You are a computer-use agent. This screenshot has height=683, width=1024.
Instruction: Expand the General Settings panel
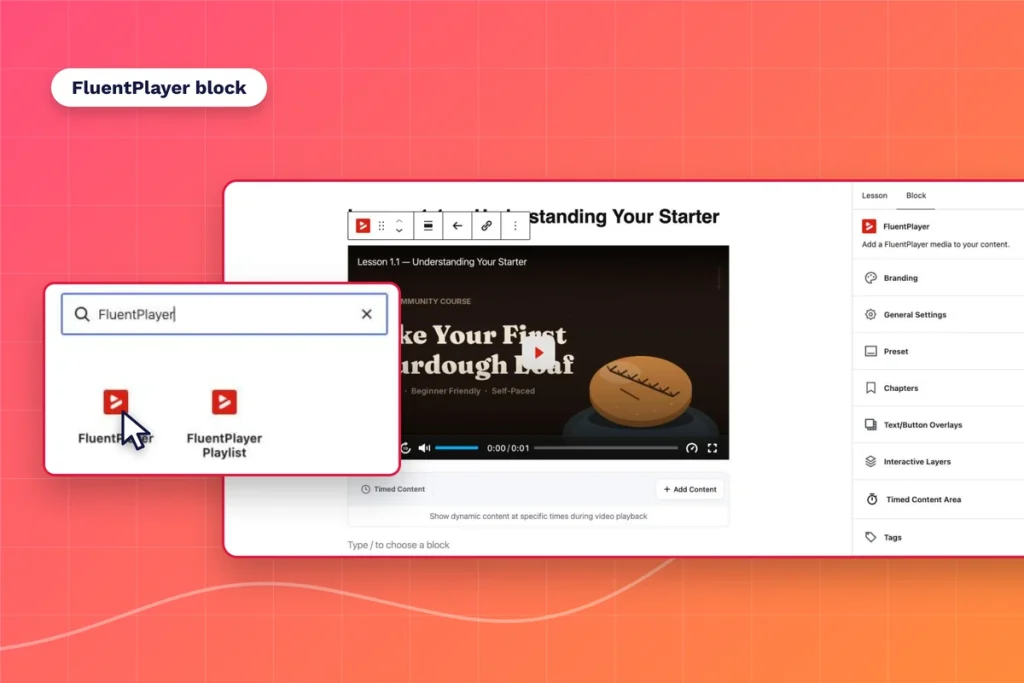[938, 315]
